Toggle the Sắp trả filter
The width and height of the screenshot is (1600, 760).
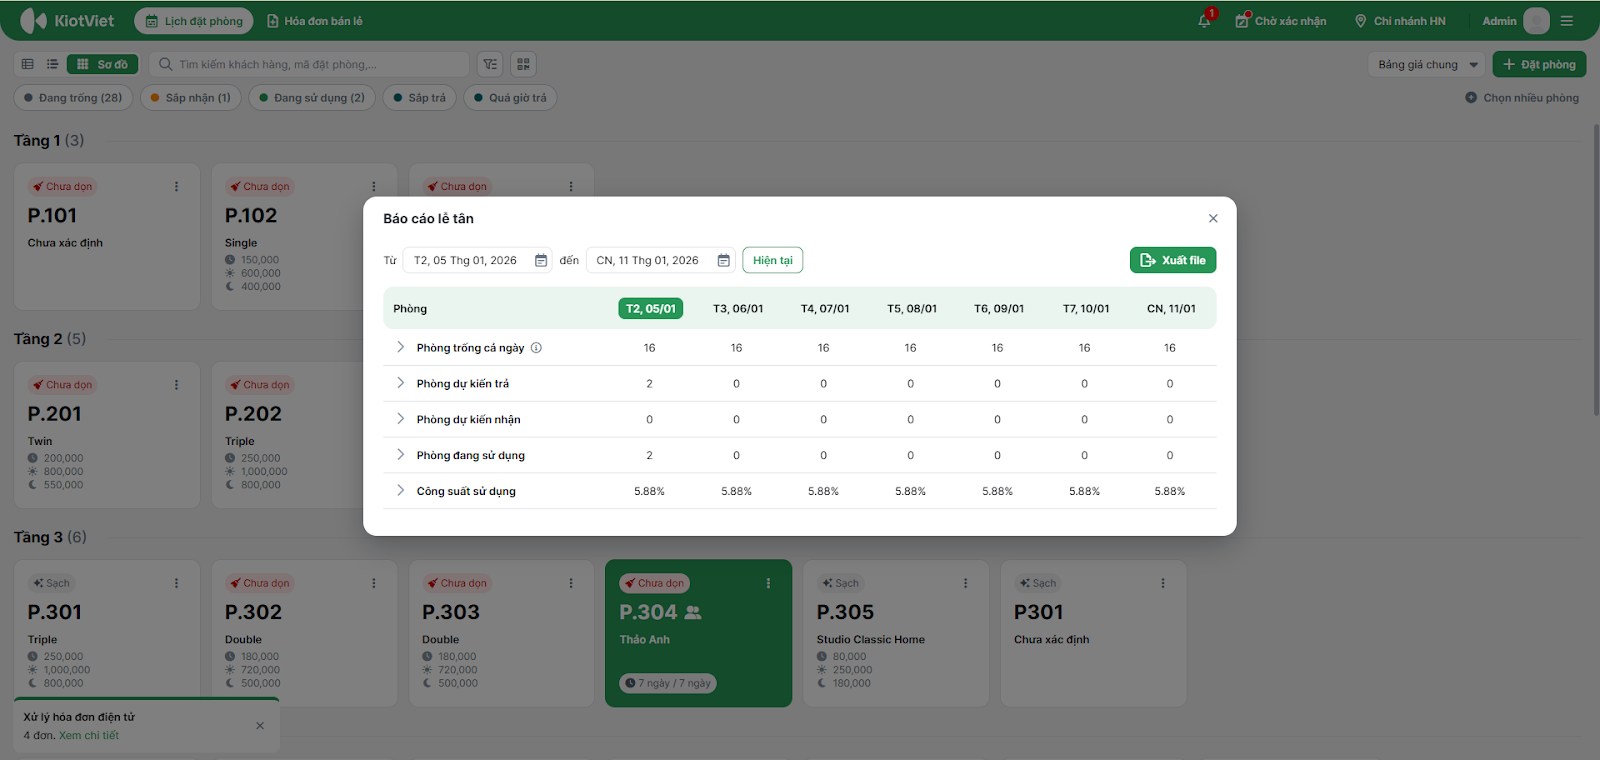click(420, 98)
